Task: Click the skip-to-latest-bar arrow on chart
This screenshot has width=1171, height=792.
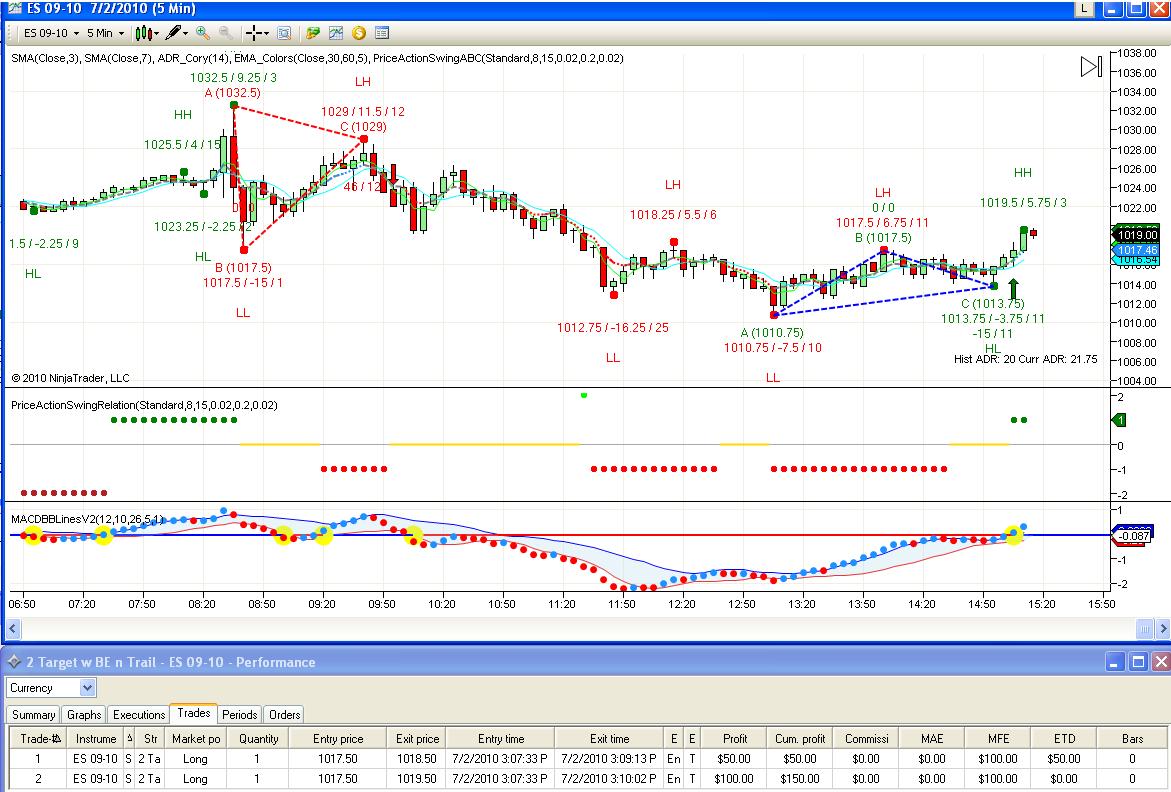Action: click(1090, 67)
